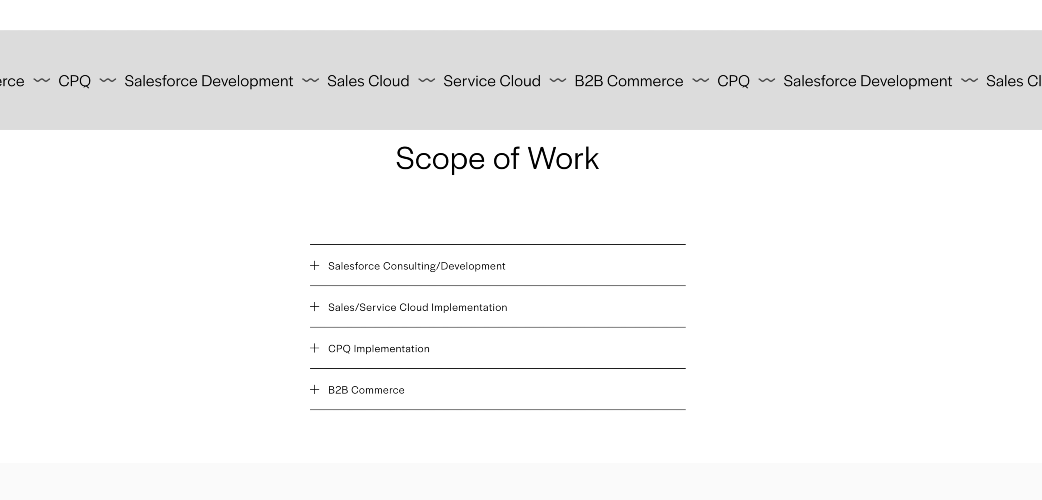The width and height of the screenshot is (1042, 500).
Task: Expand the Salesforce Consulting/Development accordion label
Action: point(417,266)
